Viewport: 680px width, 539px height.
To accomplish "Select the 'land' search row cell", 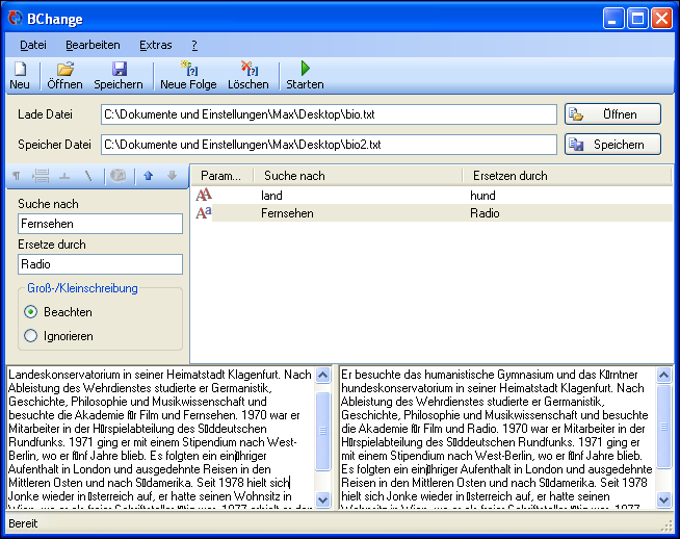I will click(271, 196).
